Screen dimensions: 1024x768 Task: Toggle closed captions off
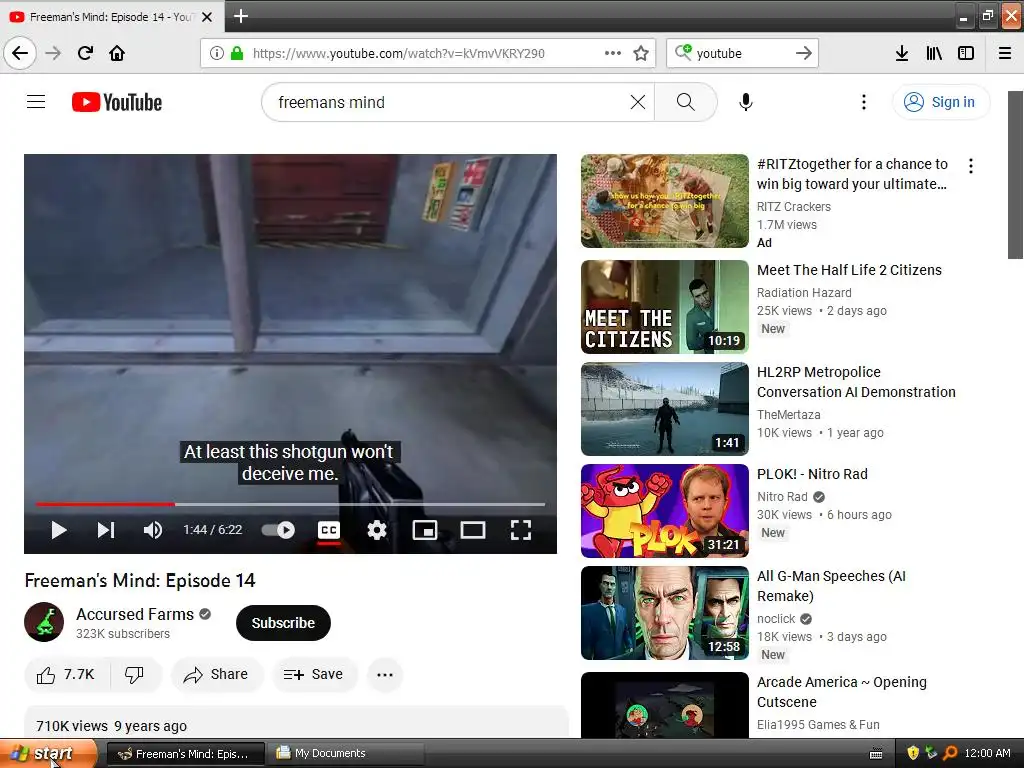click(328, 530)
